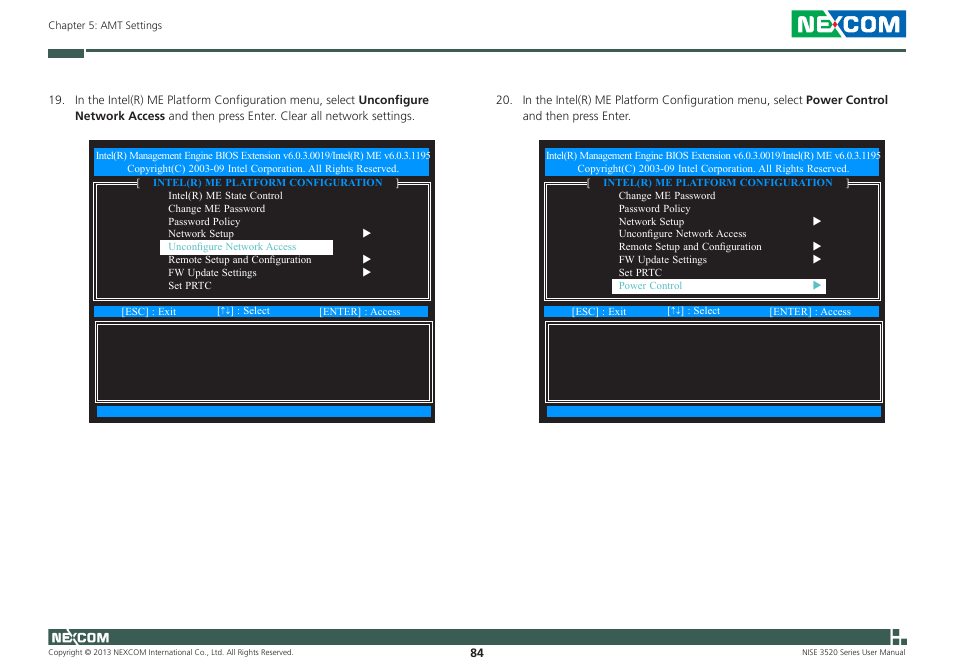Expand Remote Setup arrow in left BIOS screen

point(366,260)
